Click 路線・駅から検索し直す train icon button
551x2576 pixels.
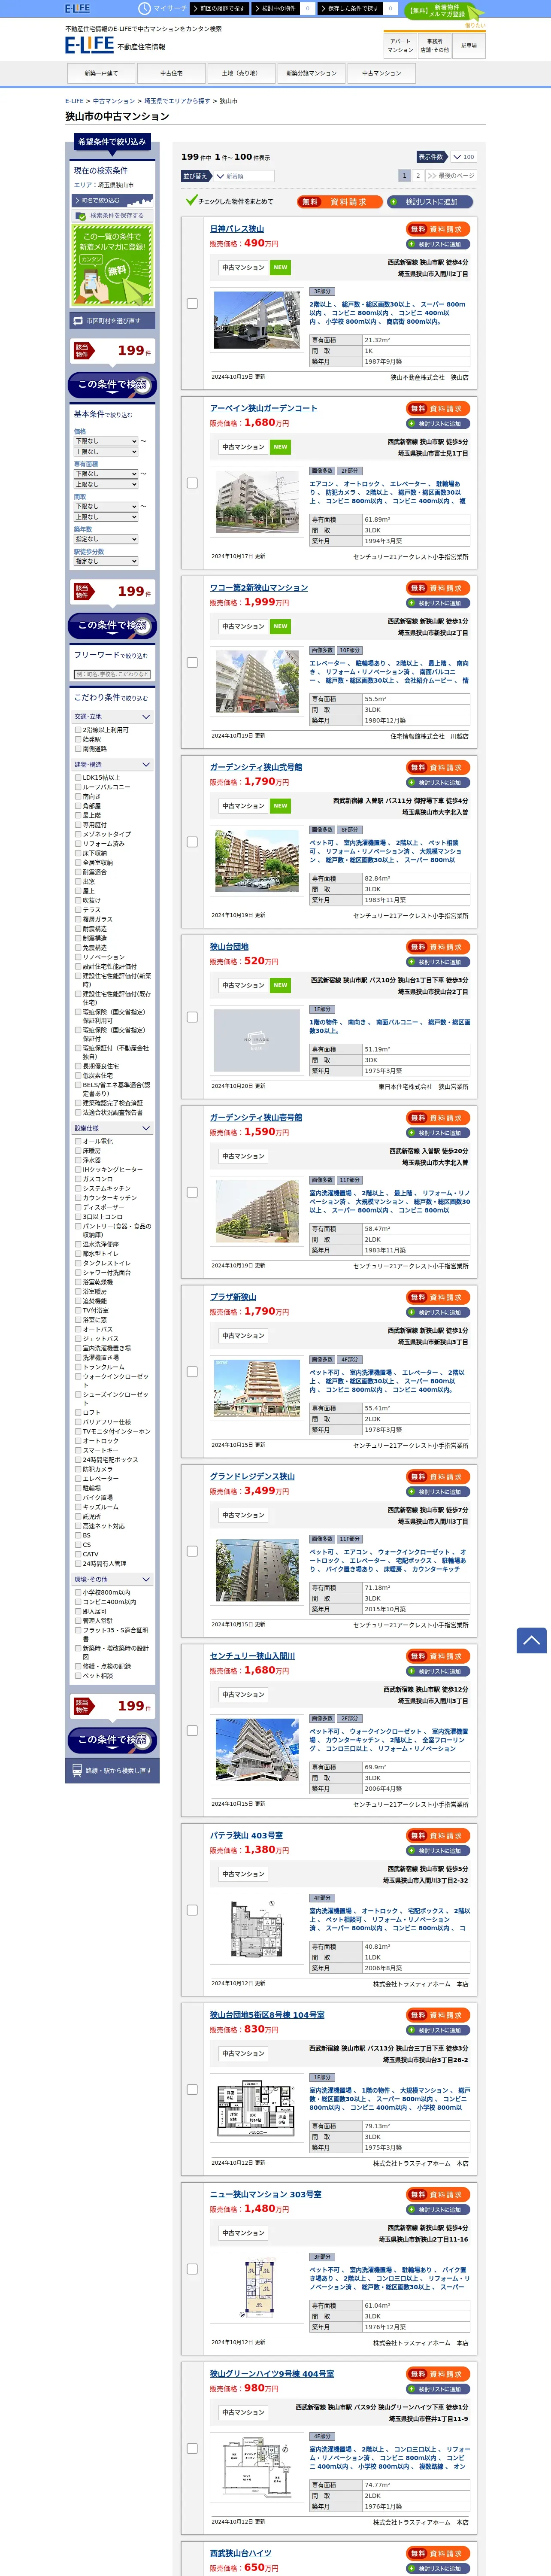pyautogui.click(x=112, y=1770)
